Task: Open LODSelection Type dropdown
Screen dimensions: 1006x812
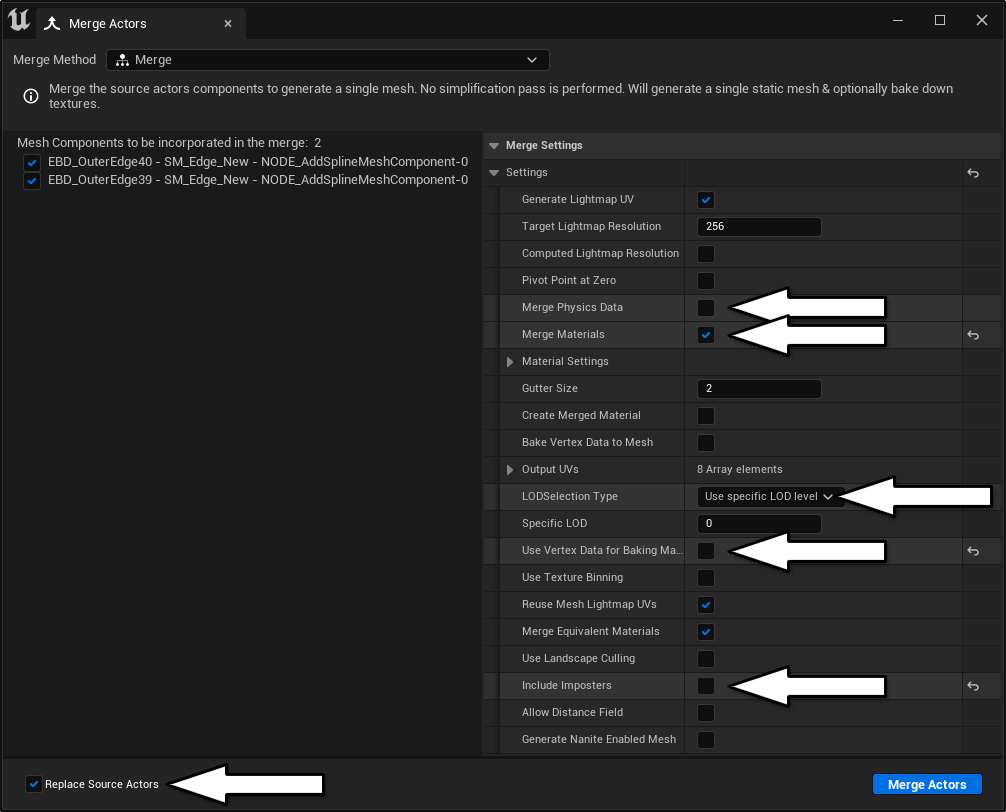Action: pyautogui.click(x=770, y=497)
